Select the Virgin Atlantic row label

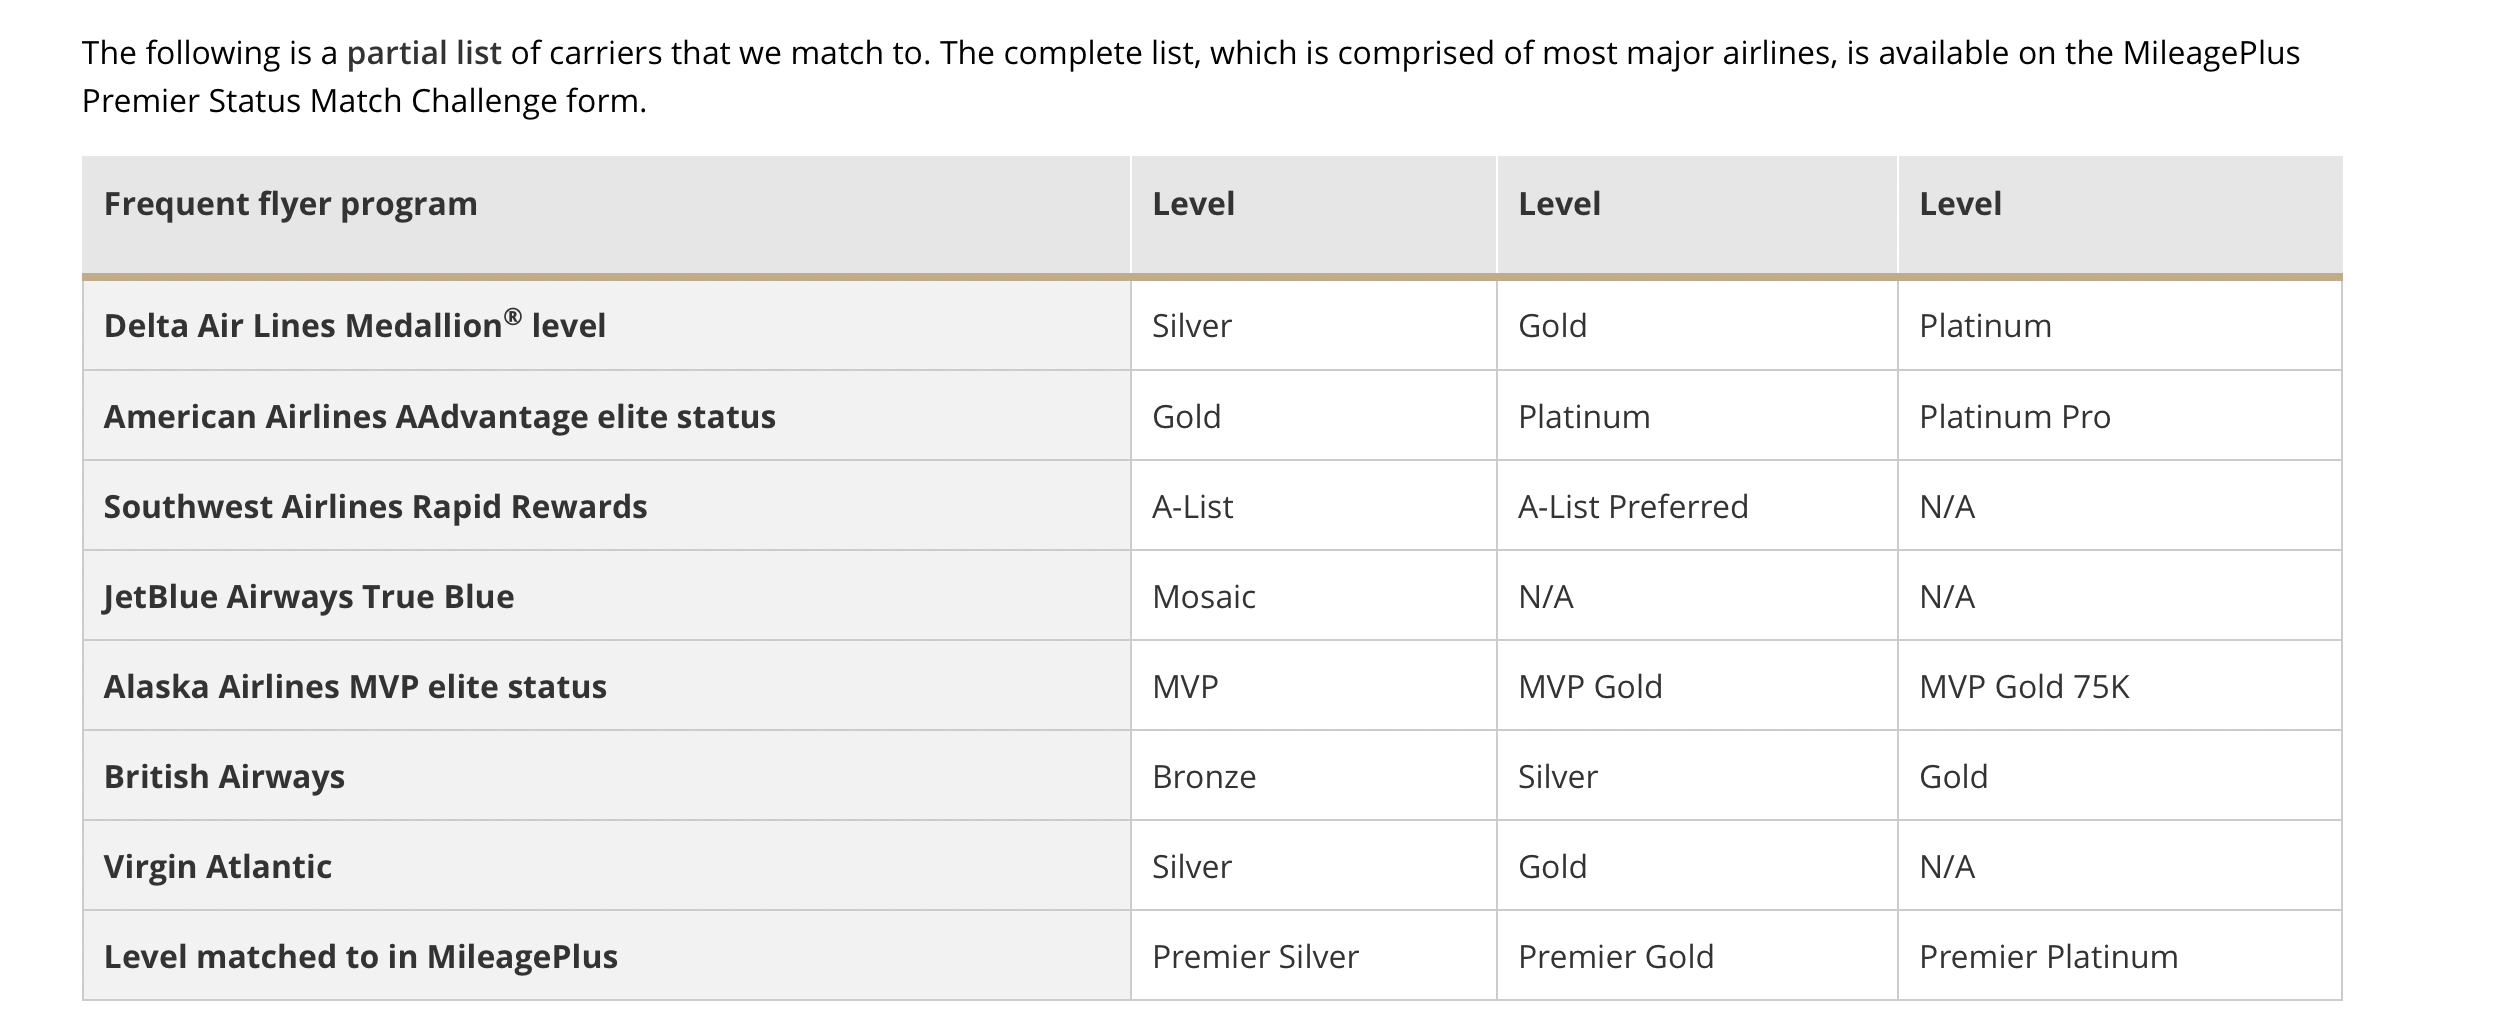(217, 867)
